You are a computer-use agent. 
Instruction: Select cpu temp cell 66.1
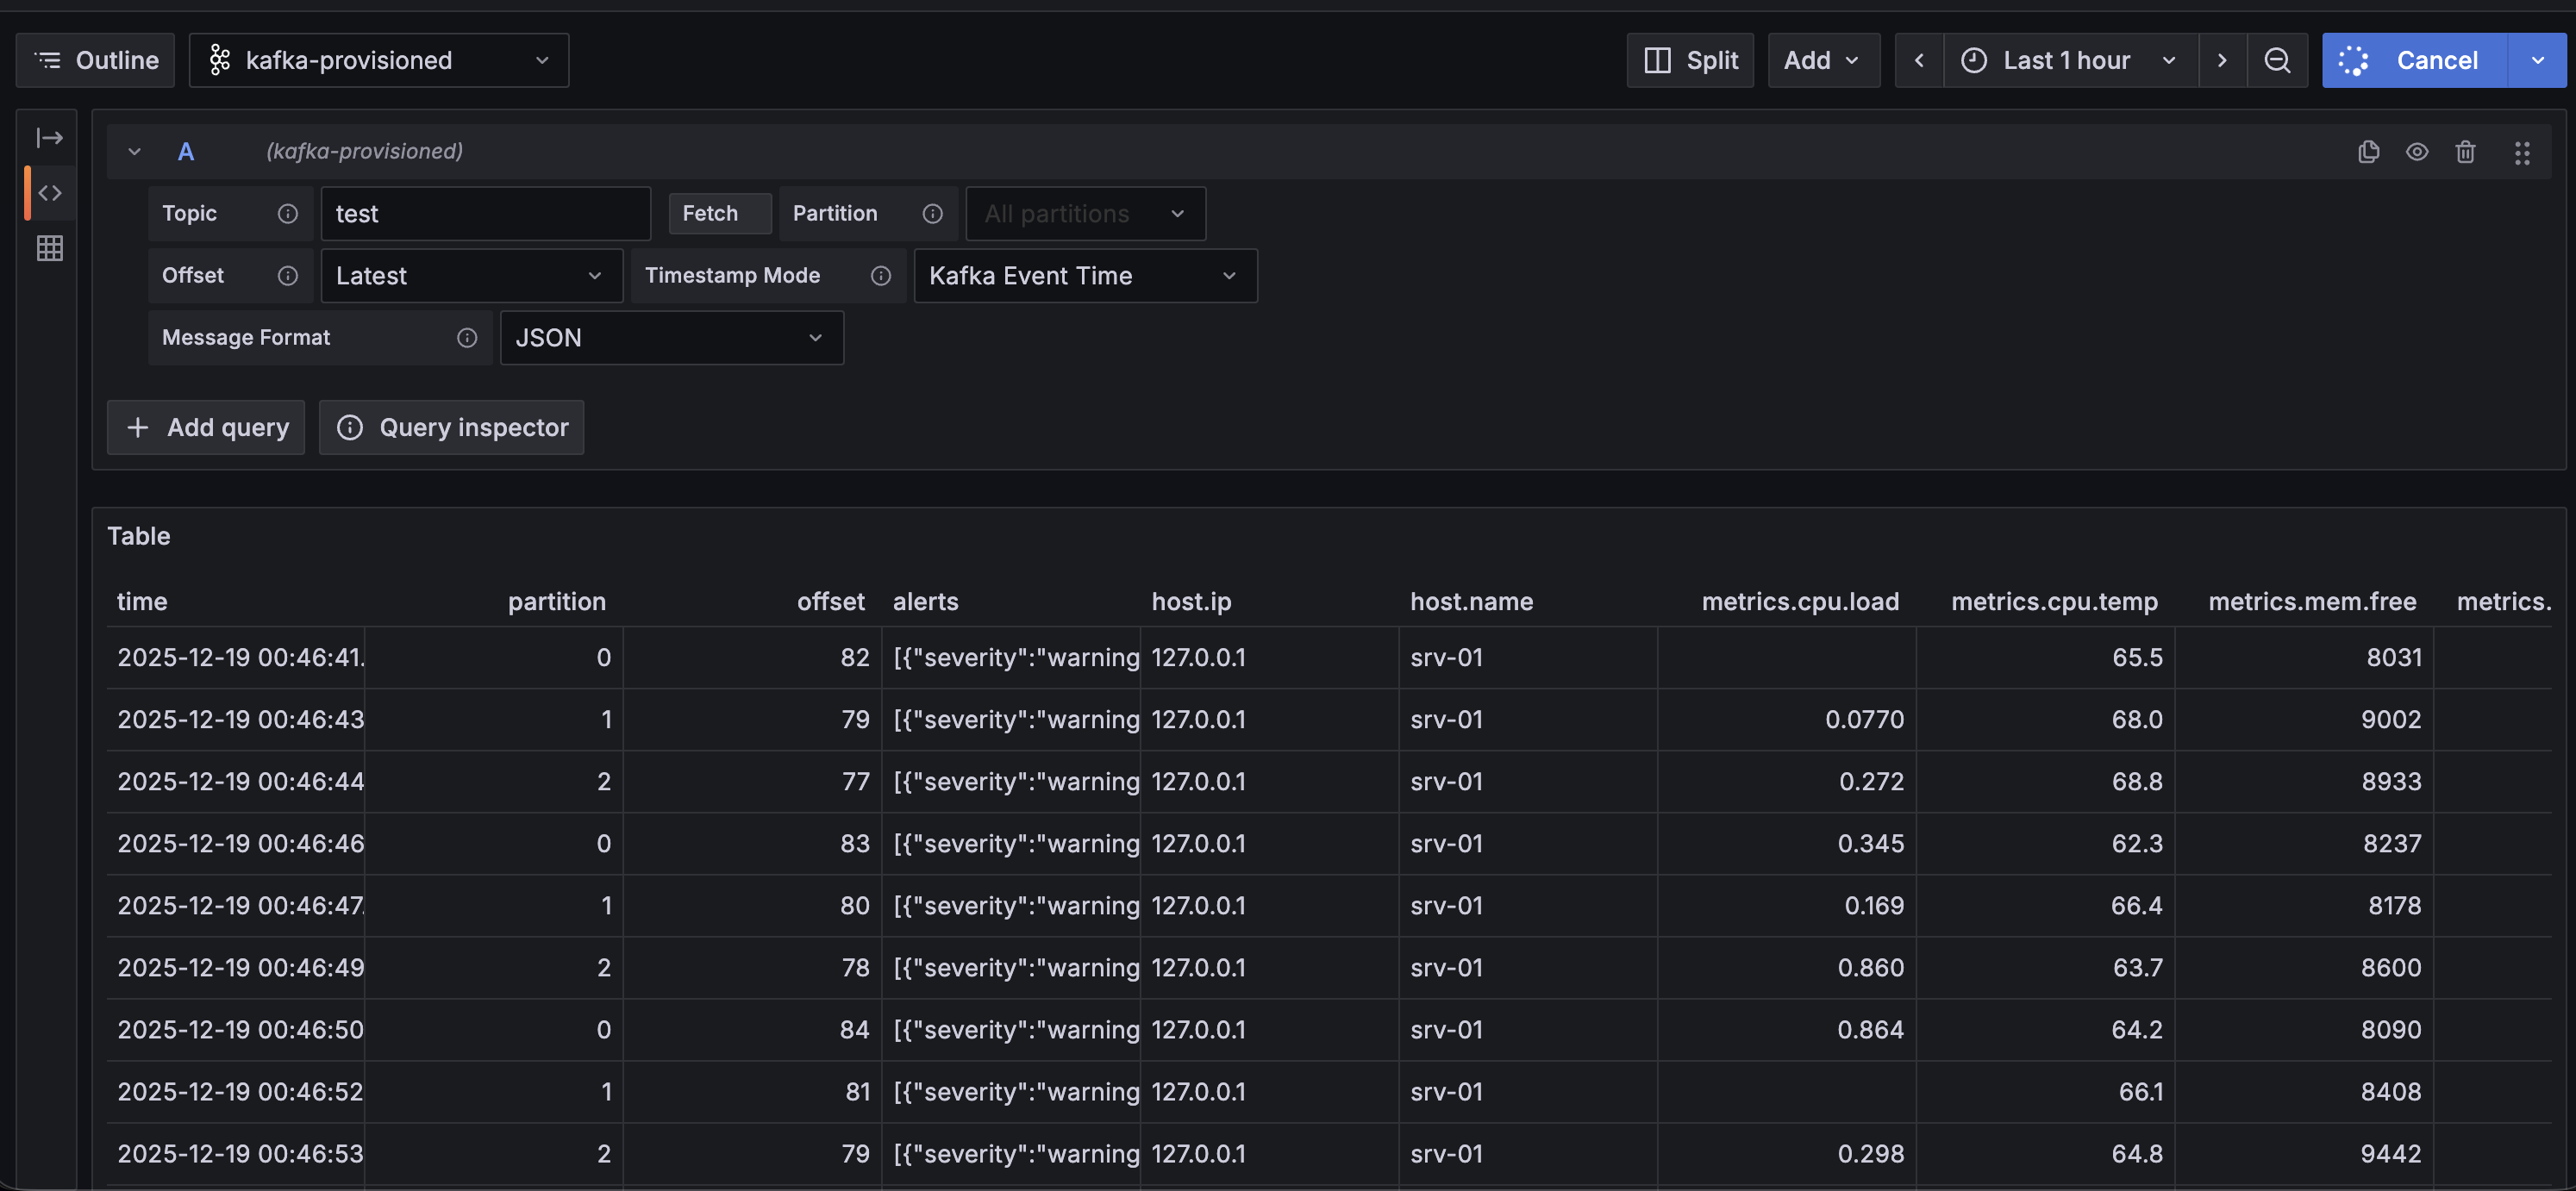(2045, 1091)
